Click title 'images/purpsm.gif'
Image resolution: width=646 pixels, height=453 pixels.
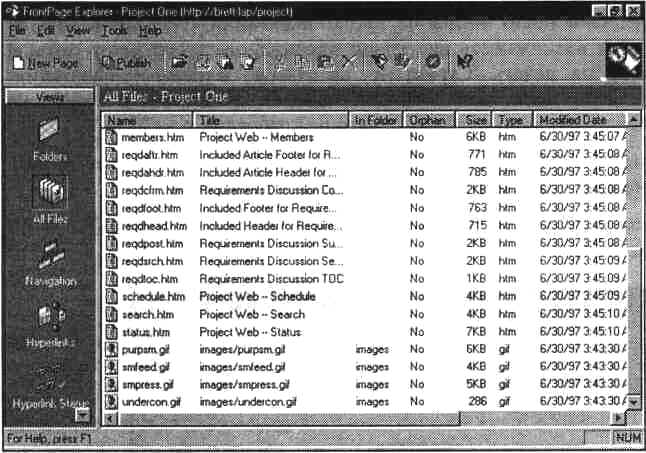click(242, 350)
